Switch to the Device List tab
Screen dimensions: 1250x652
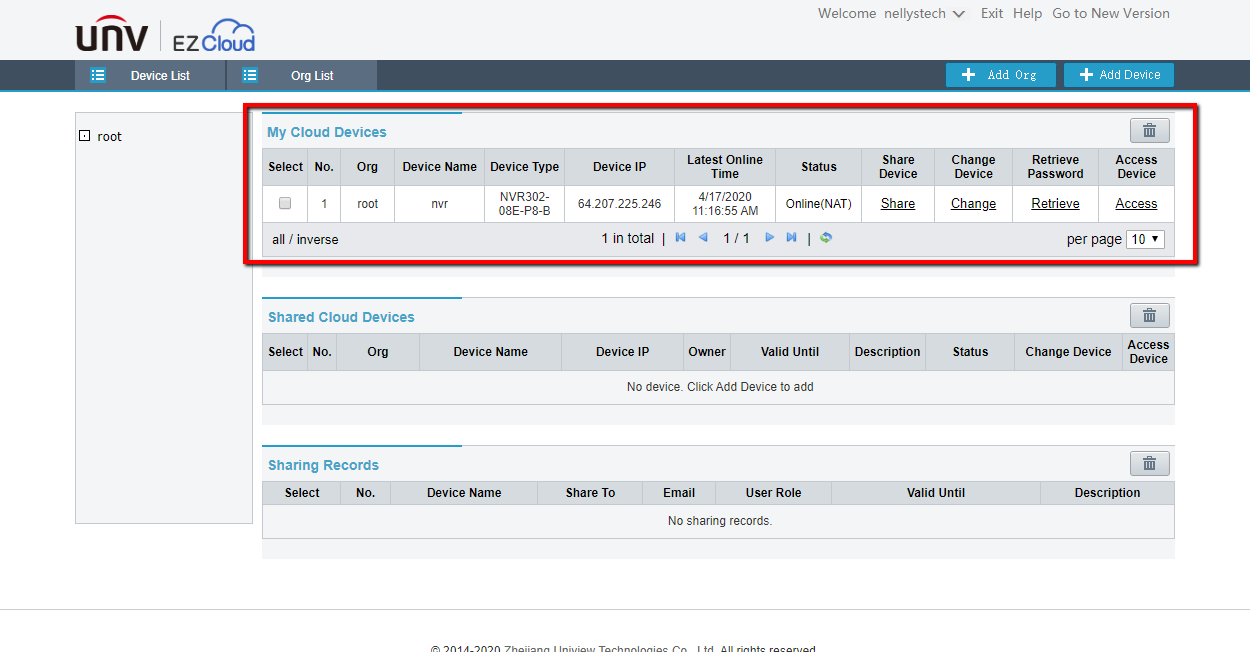point(150,75)
